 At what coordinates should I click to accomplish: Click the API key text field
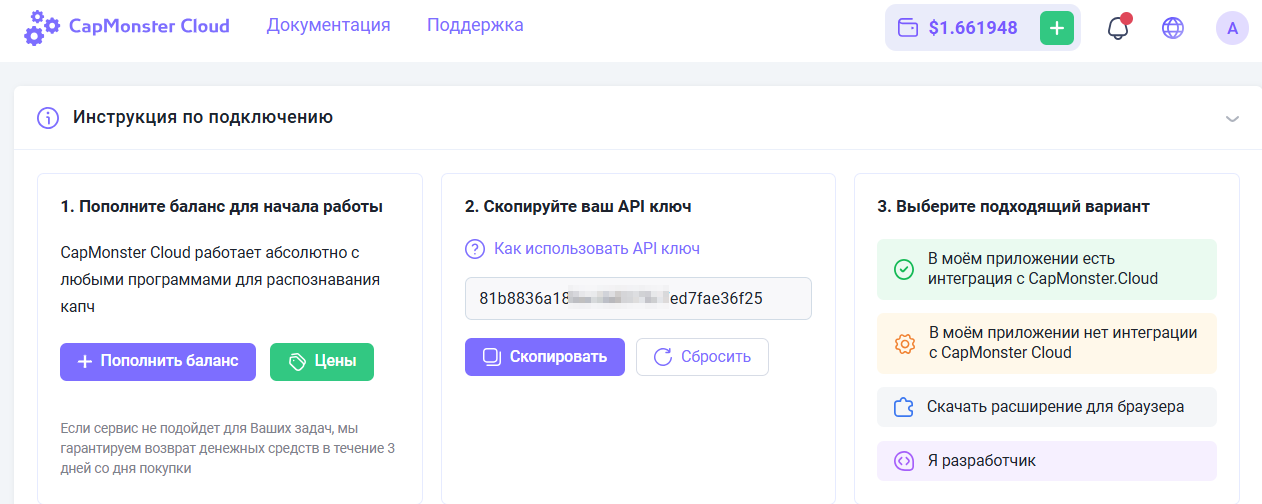[638, 299]
